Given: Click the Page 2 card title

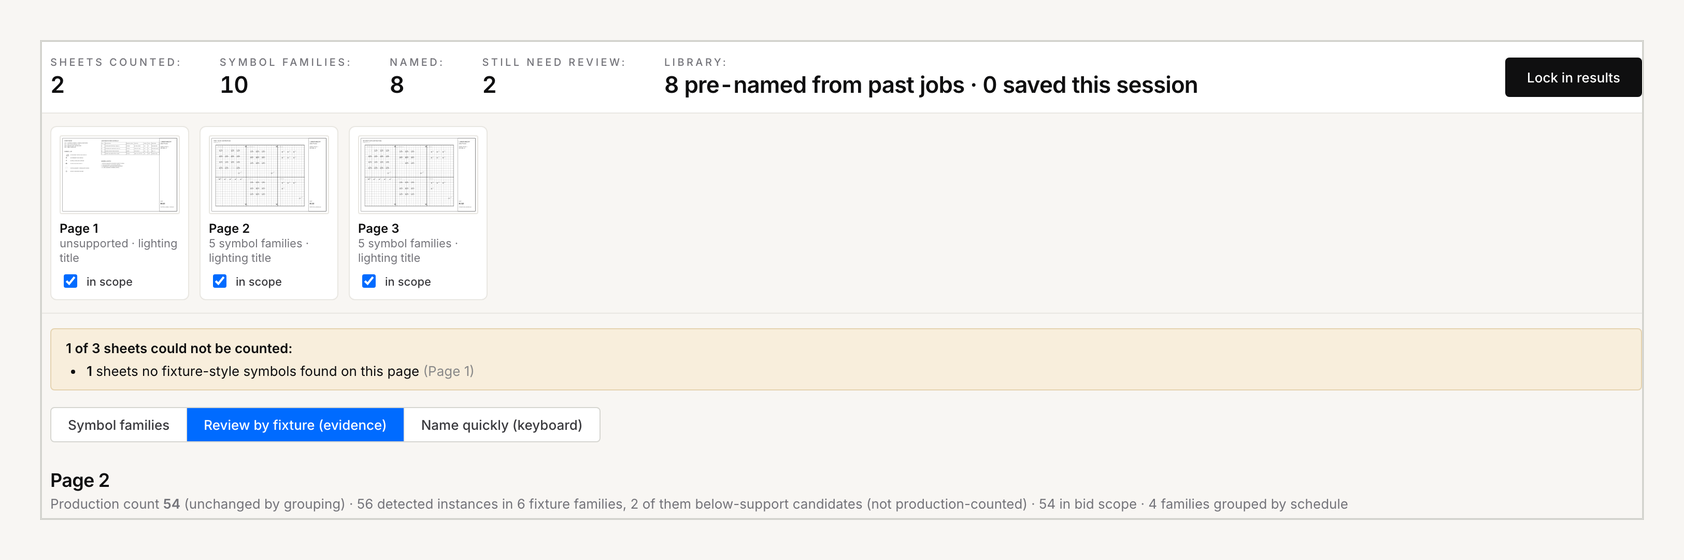Looking at the screenshot, I should point(229,228).
